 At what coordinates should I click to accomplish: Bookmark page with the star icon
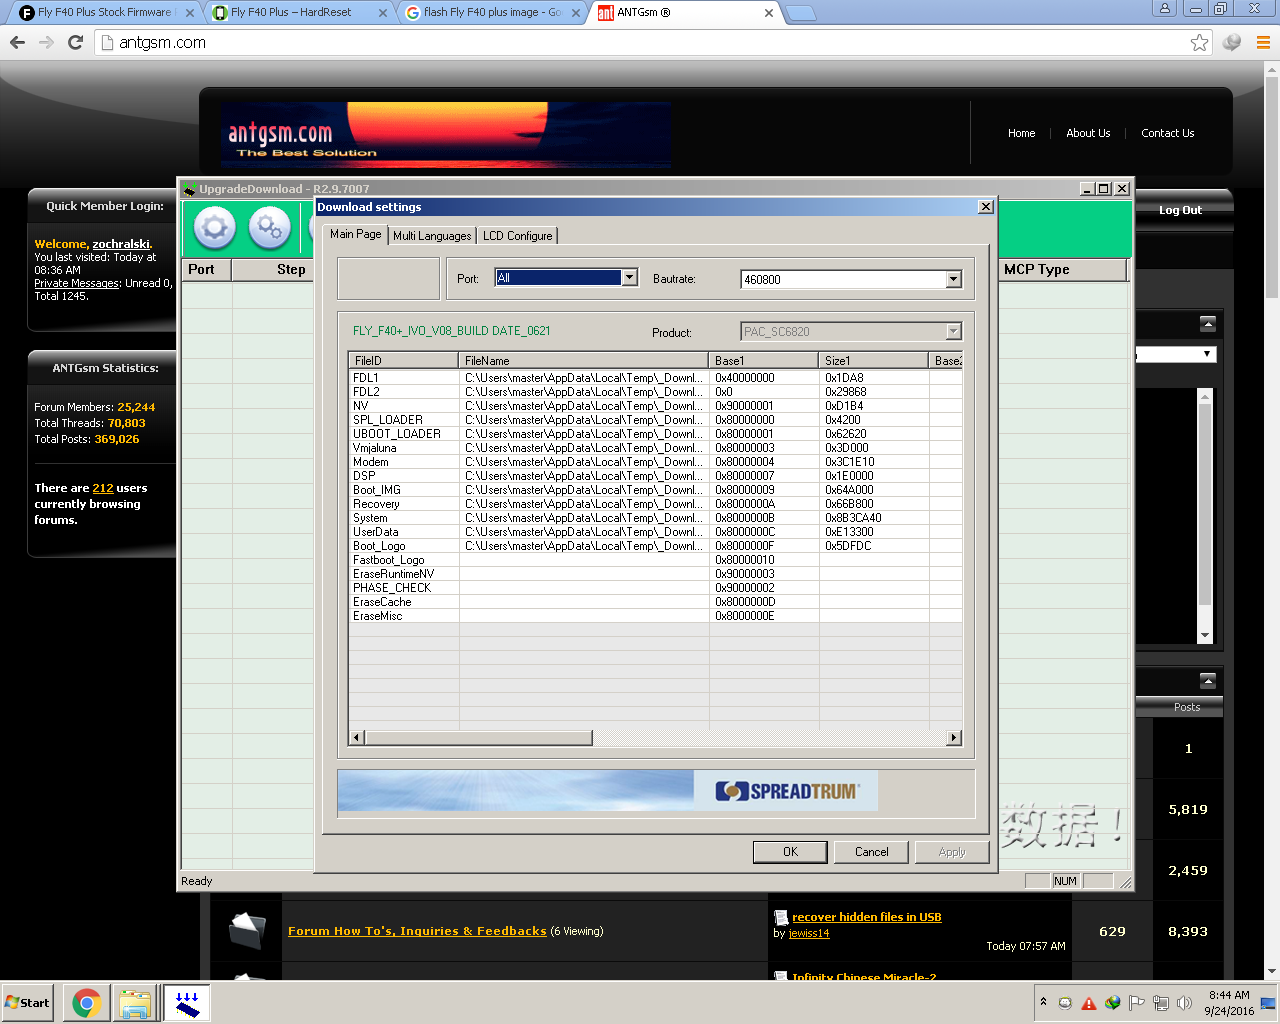[x=1199, y=42]
